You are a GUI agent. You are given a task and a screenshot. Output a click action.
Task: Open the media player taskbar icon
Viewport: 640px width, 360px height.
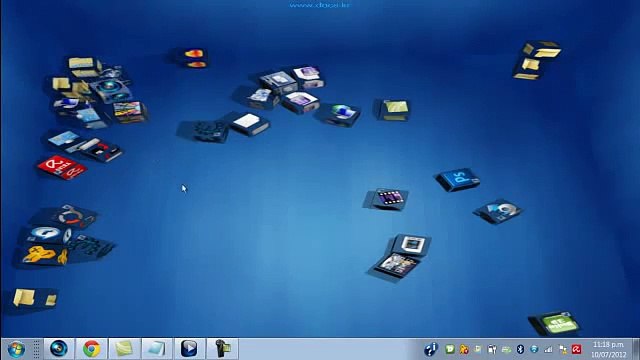coord(189,349)
